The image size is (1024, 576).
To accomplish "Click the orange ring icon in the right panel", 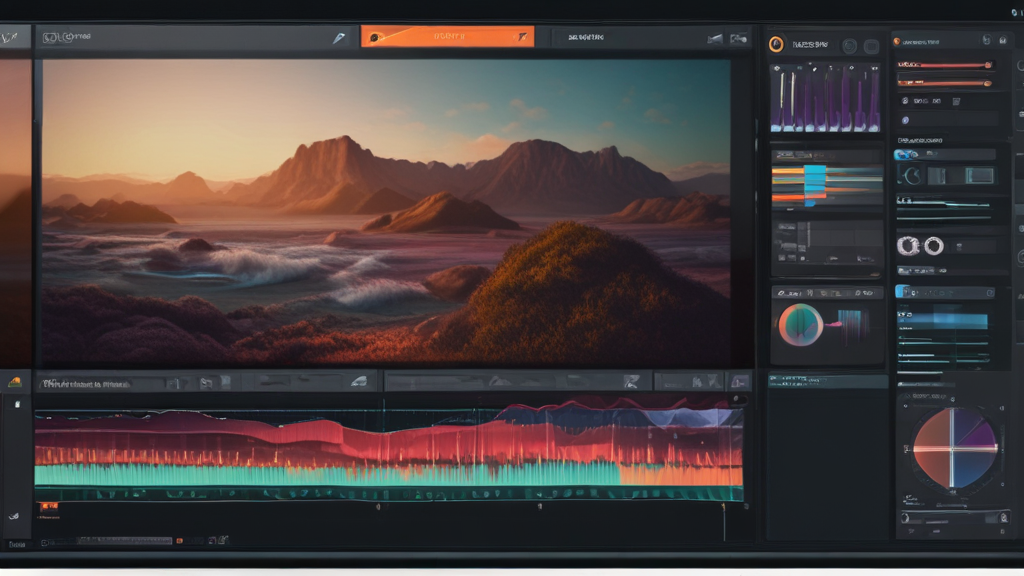I will pos(776,44).
